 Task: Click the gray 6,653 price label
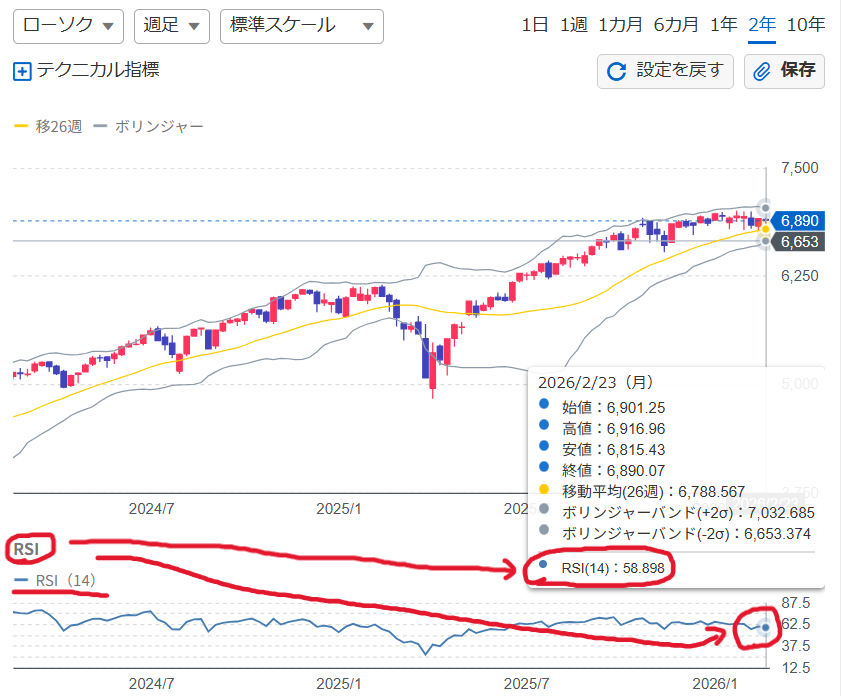(800, 241)
